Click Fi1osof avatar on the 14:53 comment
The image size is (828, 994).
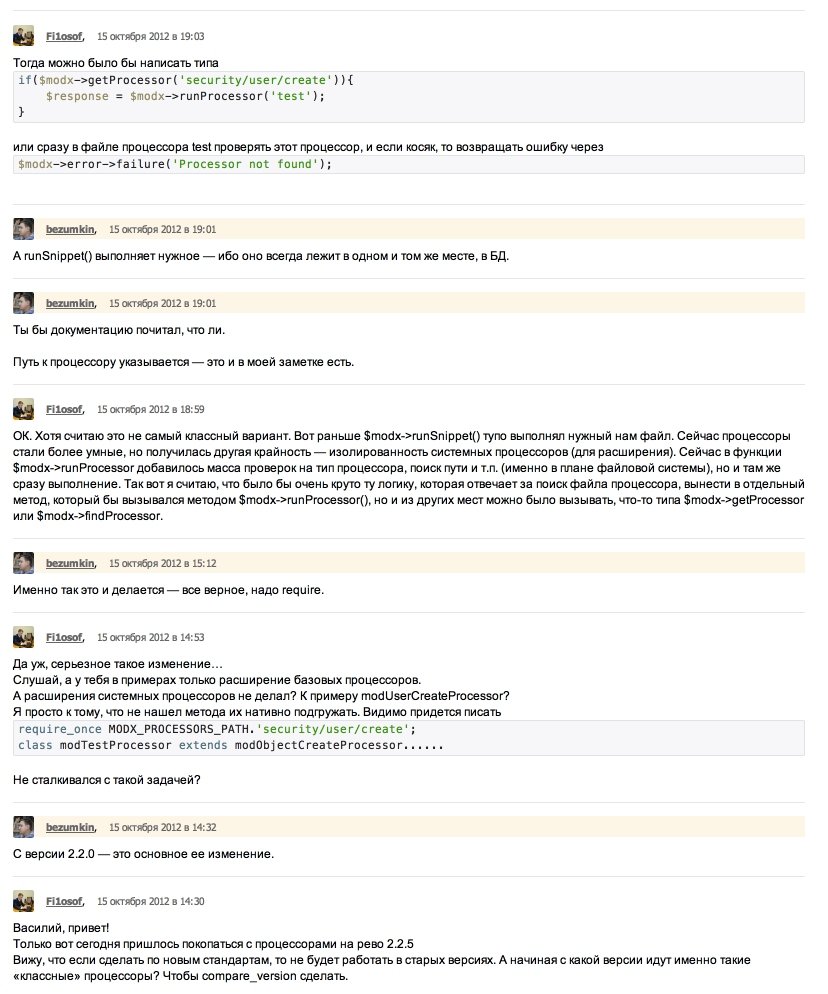23,637
